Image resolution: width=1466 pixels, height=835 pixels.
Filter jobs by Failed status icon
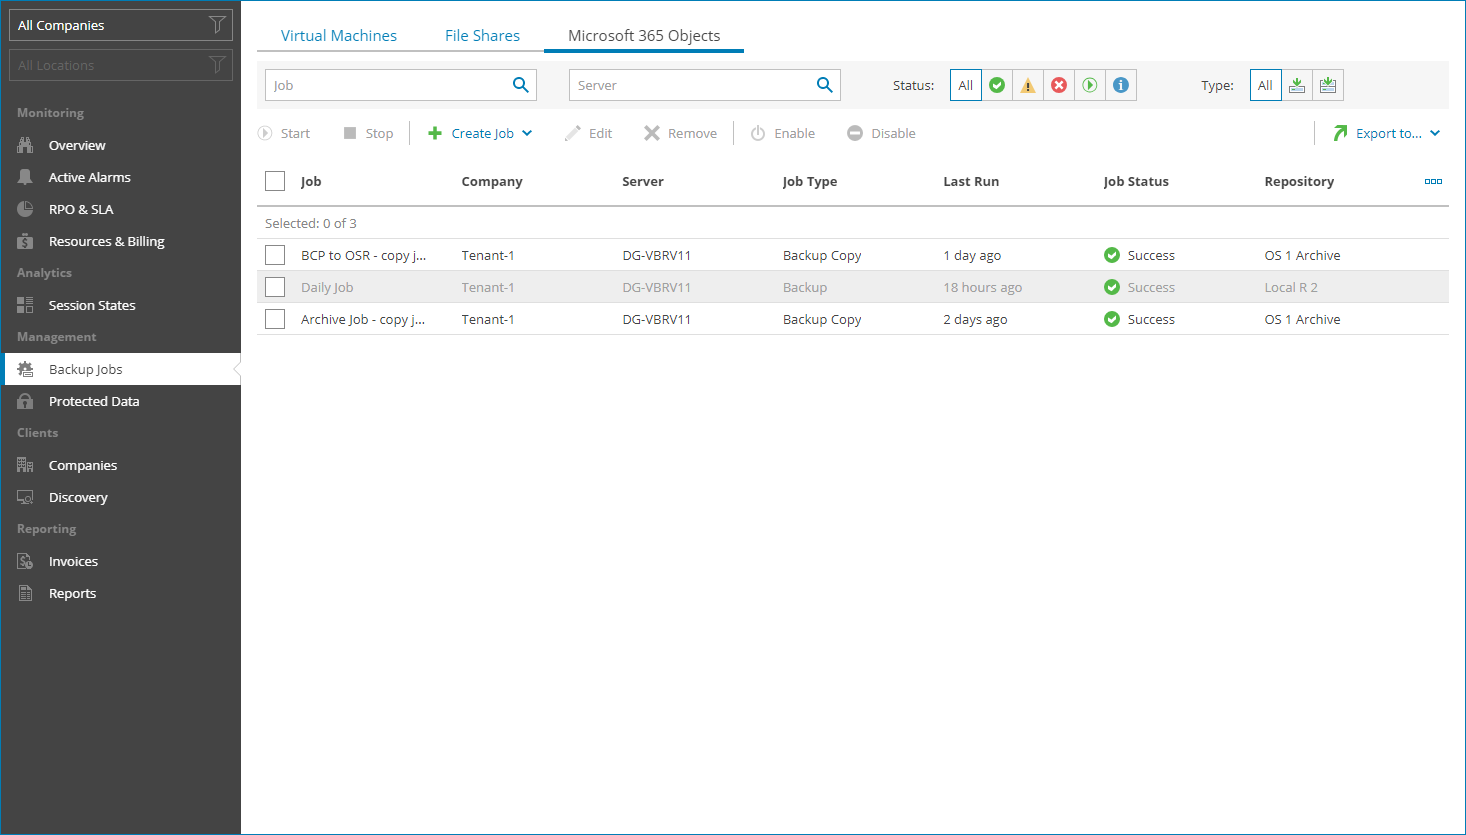pos(1059,85)
